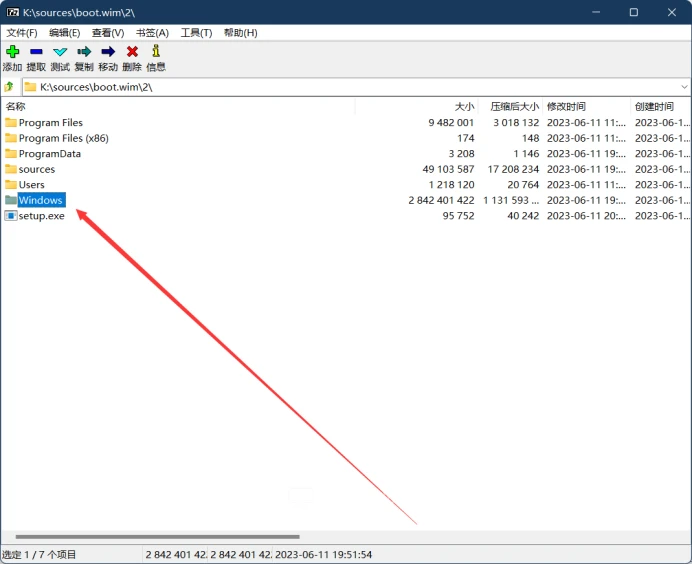This screenshot has height=565, width=692.
Task: Click the horizontal scrollbar thumb at bottom
Action: pyautogui.click(x=158, y=537)
